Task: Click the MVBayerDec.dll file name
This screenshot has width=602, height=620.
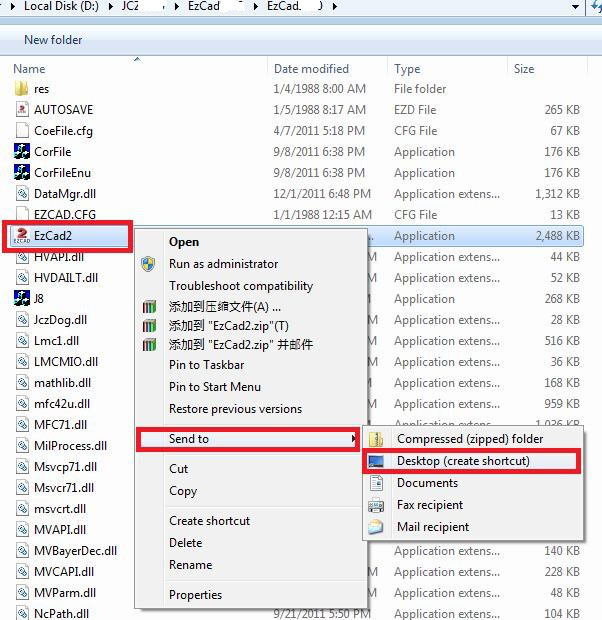Action: [76, 551]
